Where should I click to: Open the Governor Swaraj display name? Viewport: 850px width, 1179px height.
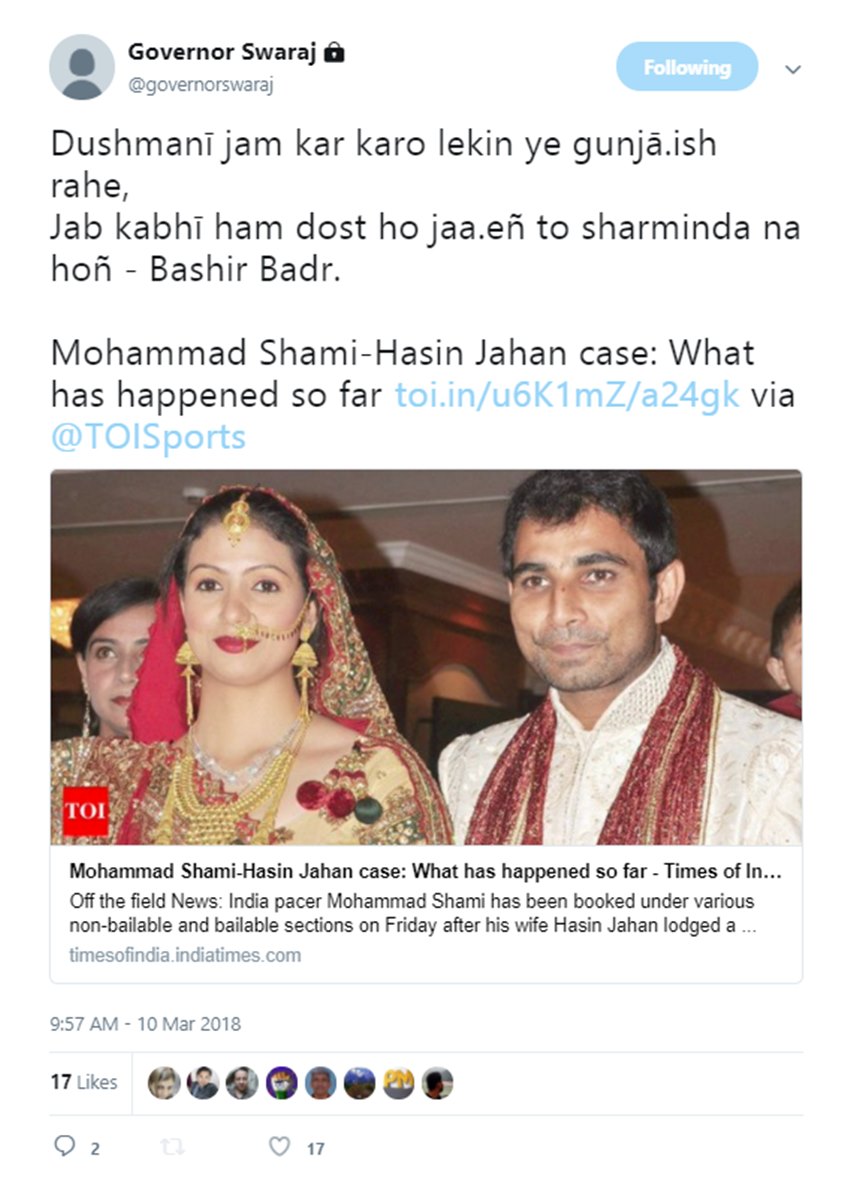click(222, 52)
